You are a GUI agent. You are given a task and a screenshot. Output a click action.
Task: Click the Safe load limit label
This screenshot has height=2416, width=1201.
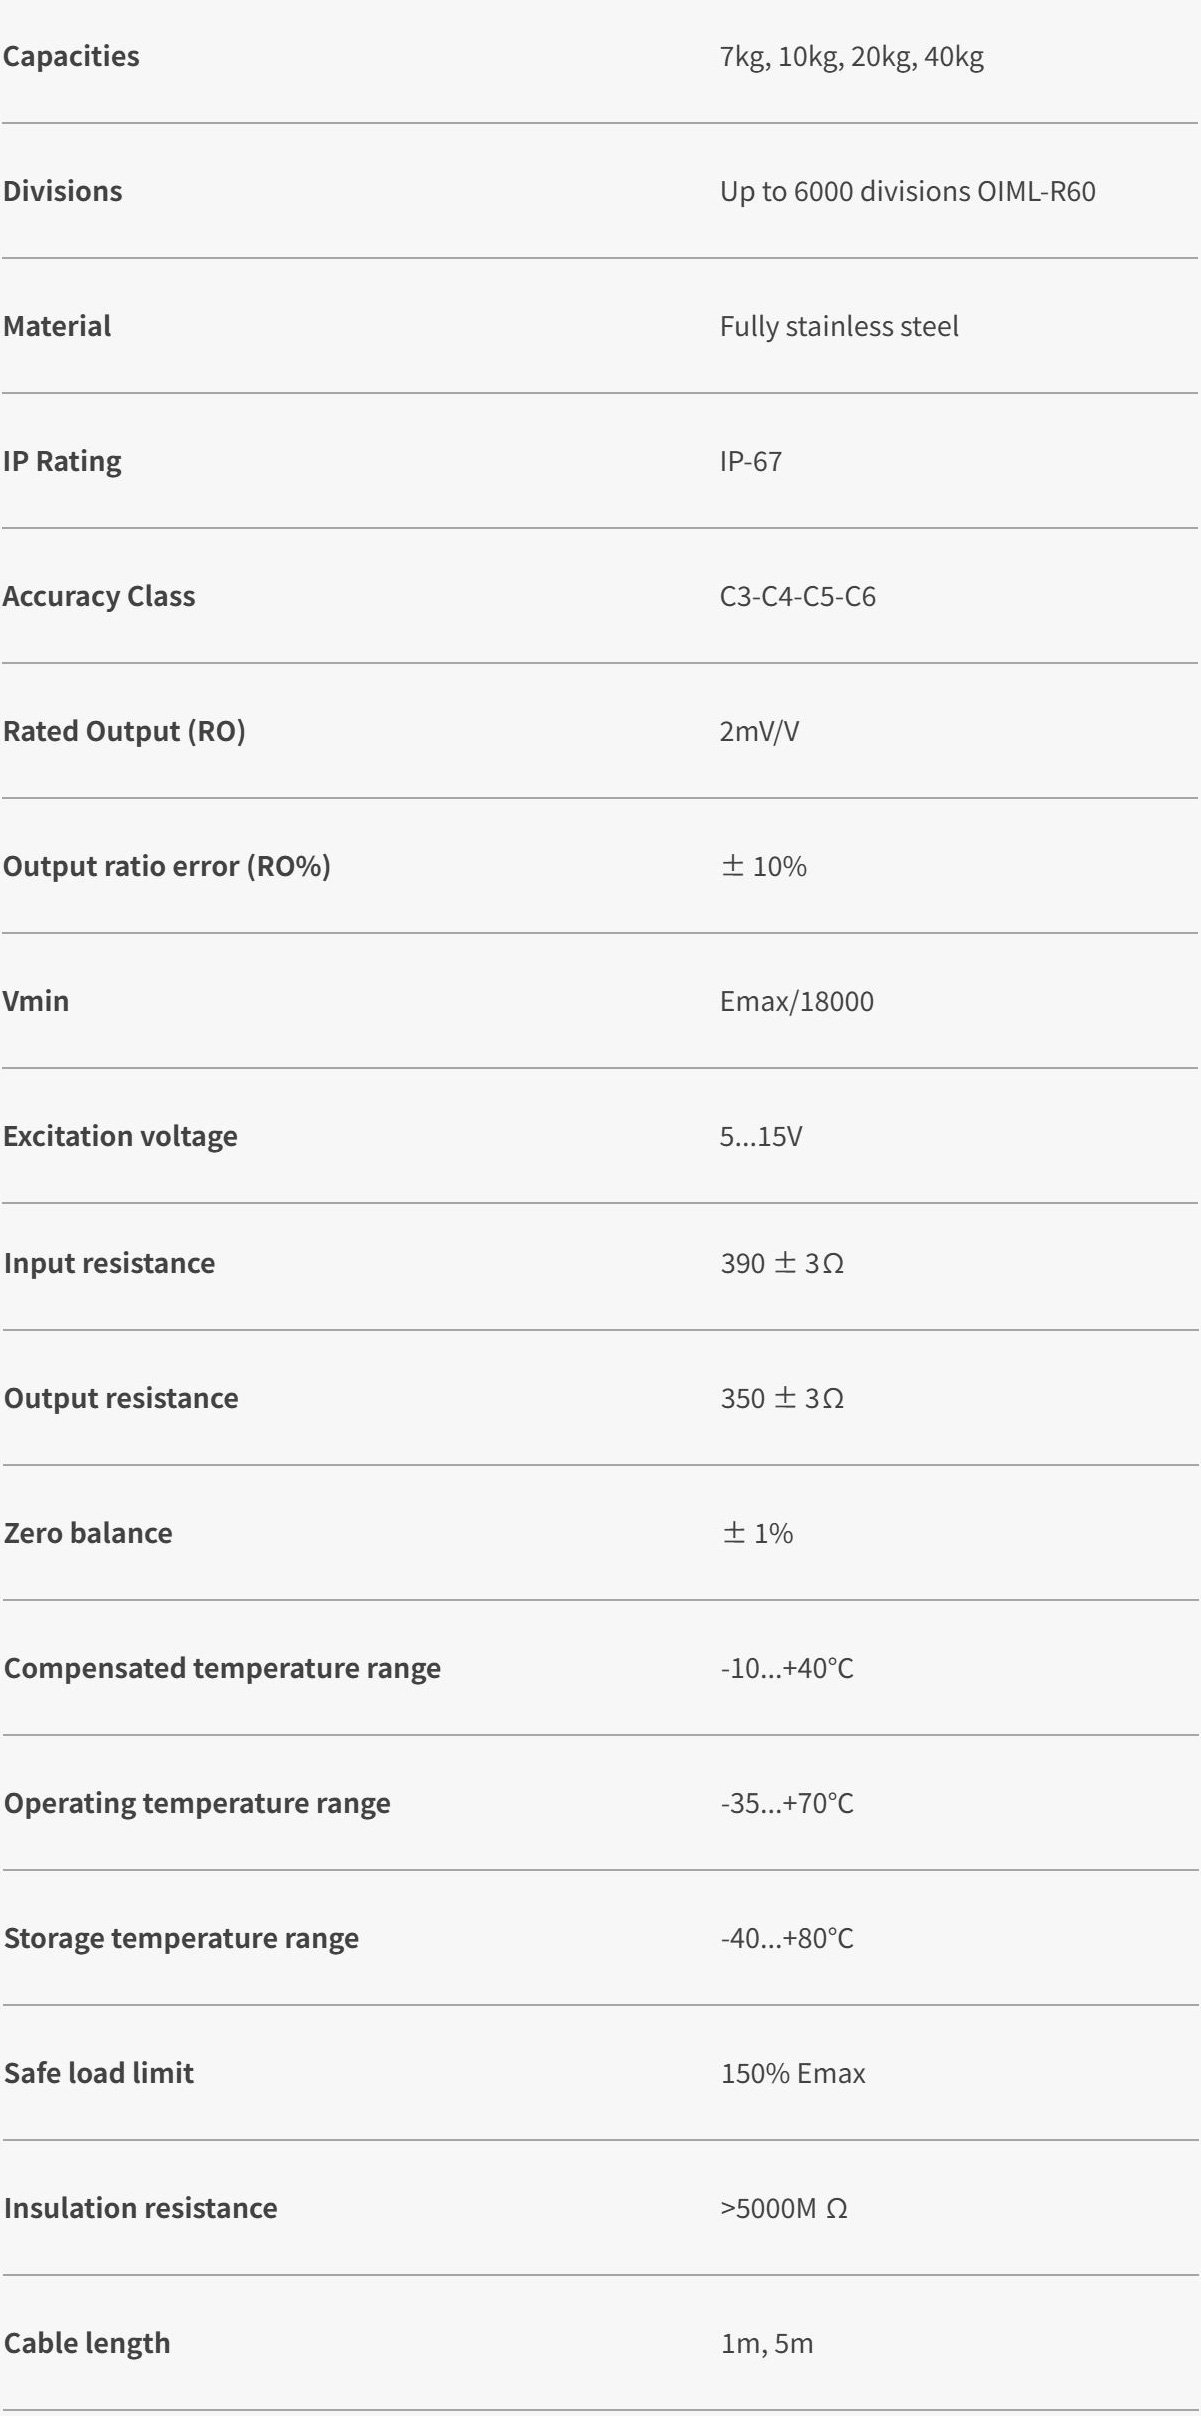(99, 2073)
